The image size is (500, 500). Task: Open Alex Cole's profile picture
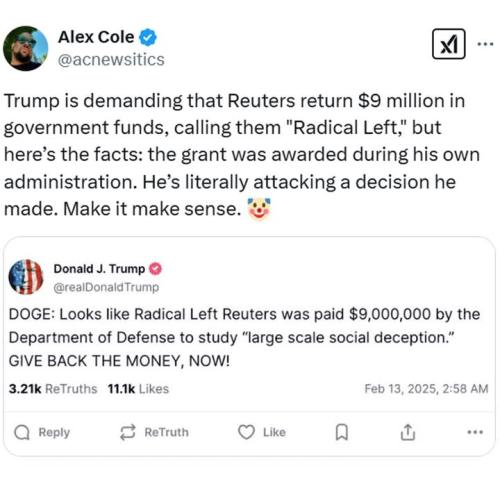(x=26, y=48)
